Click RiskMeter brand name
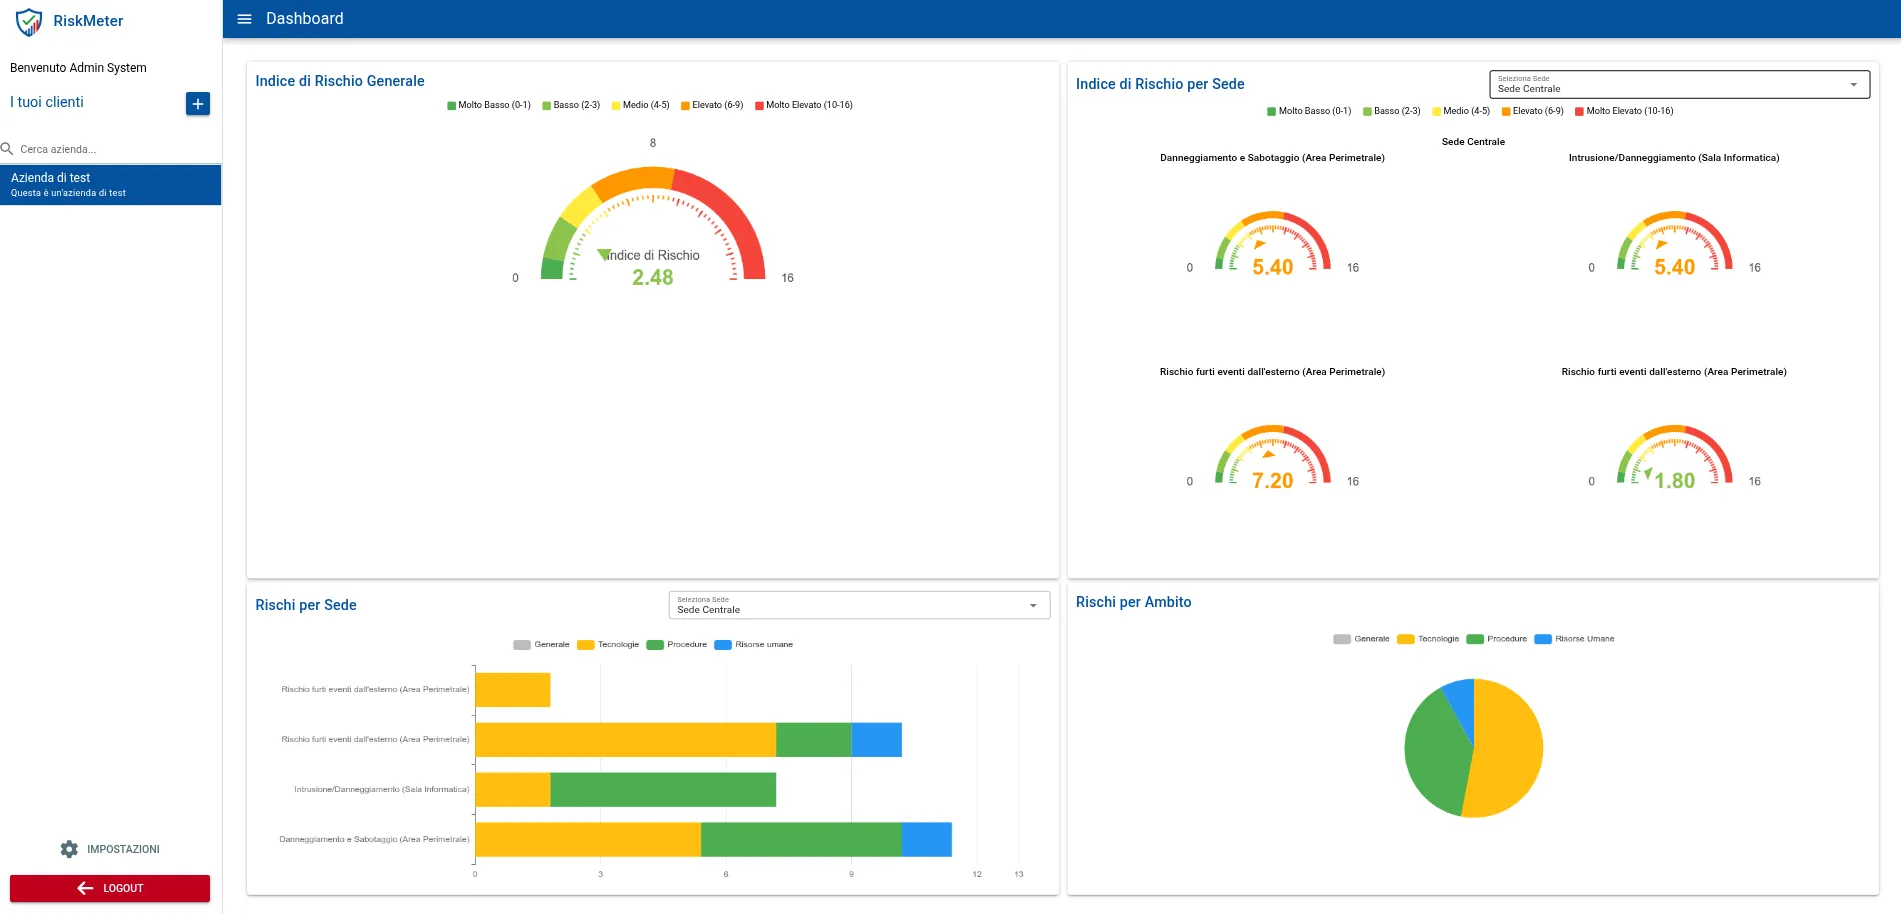1901x914 pixels. coord(88,21)
